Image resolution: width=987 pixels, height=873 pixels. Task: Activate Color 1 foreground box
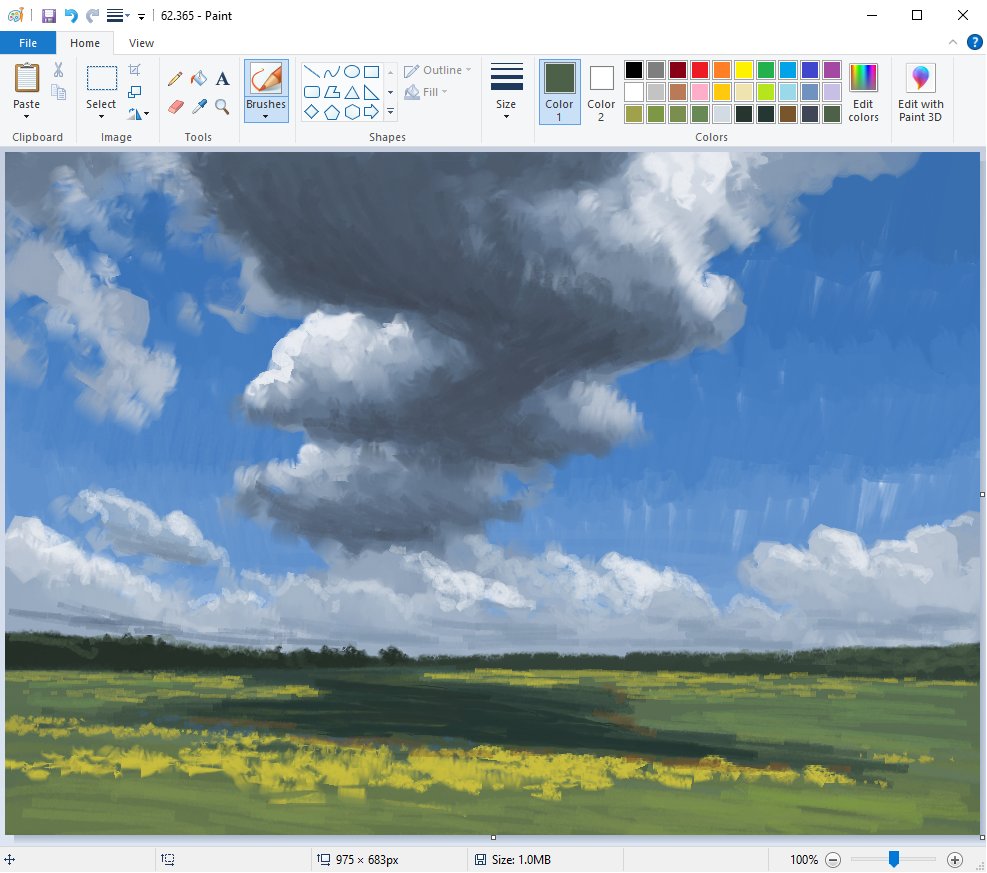coord(560,91)
